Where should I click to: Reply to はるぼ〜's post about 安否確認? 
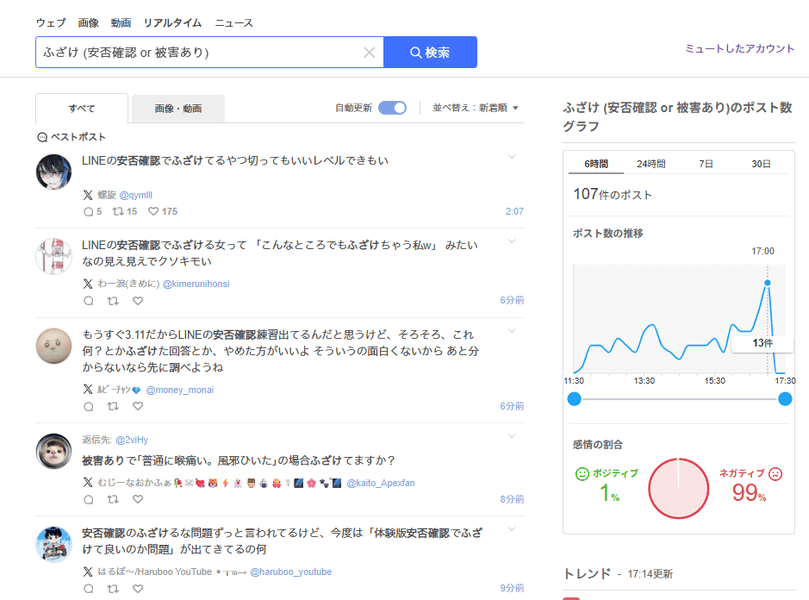tap(88, 589)
